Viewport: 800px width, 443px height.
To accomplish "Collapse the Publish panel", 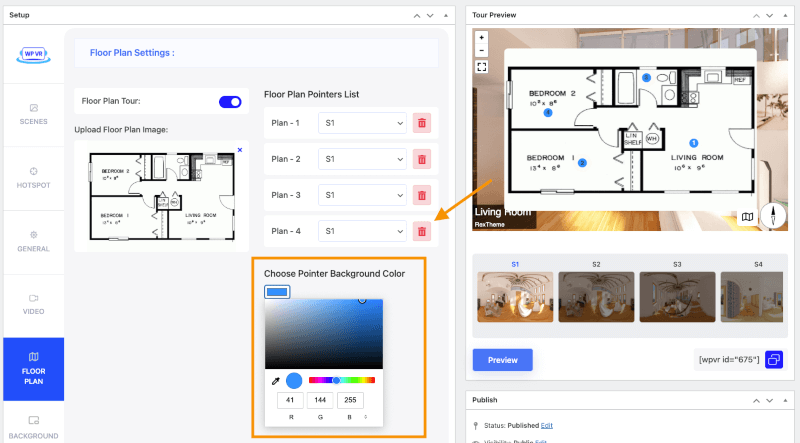I will (x=785, y=401).
